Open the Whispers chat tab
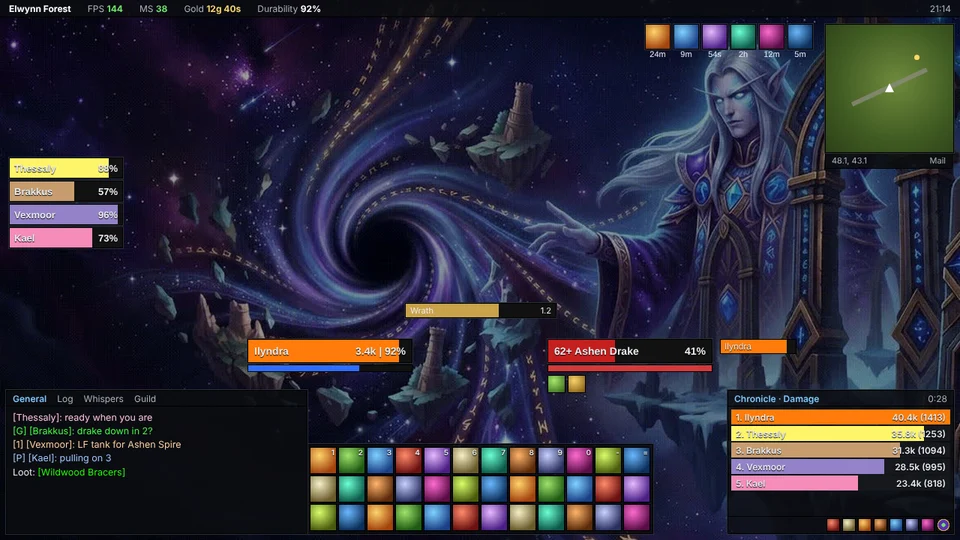Image resolution: width=960 pixels, height=540 pixels. (x=103, y=399)
